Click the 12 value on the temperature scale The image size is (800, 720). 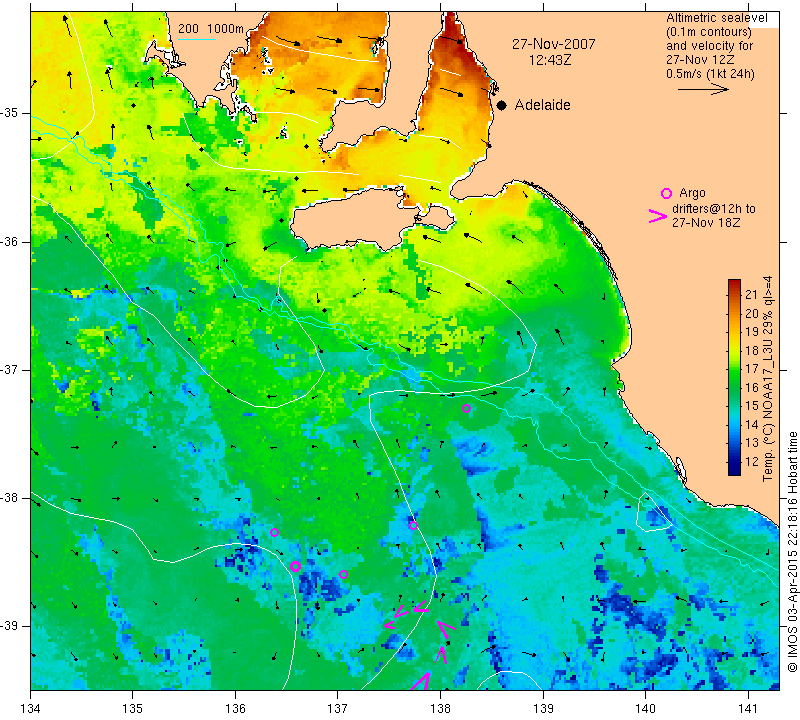click(752, 461)
